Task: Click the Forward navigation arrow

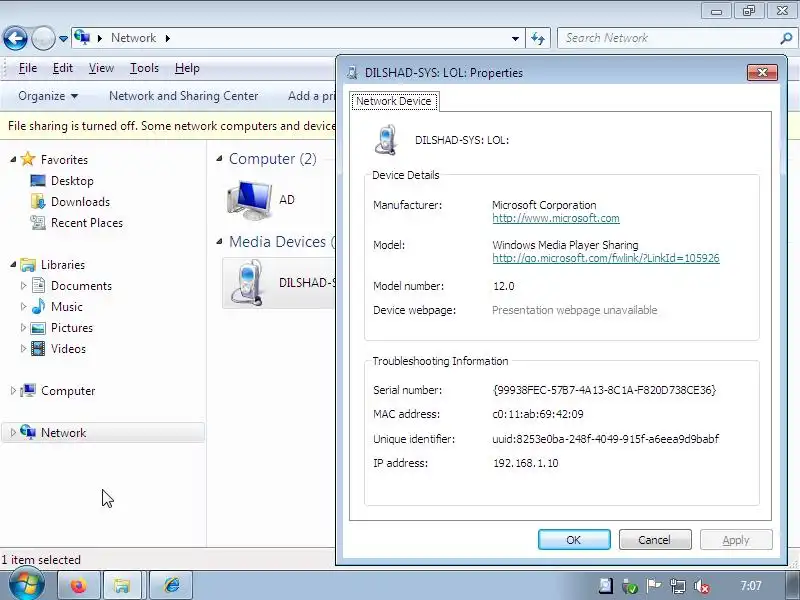Action: click(x=43, y=38)
